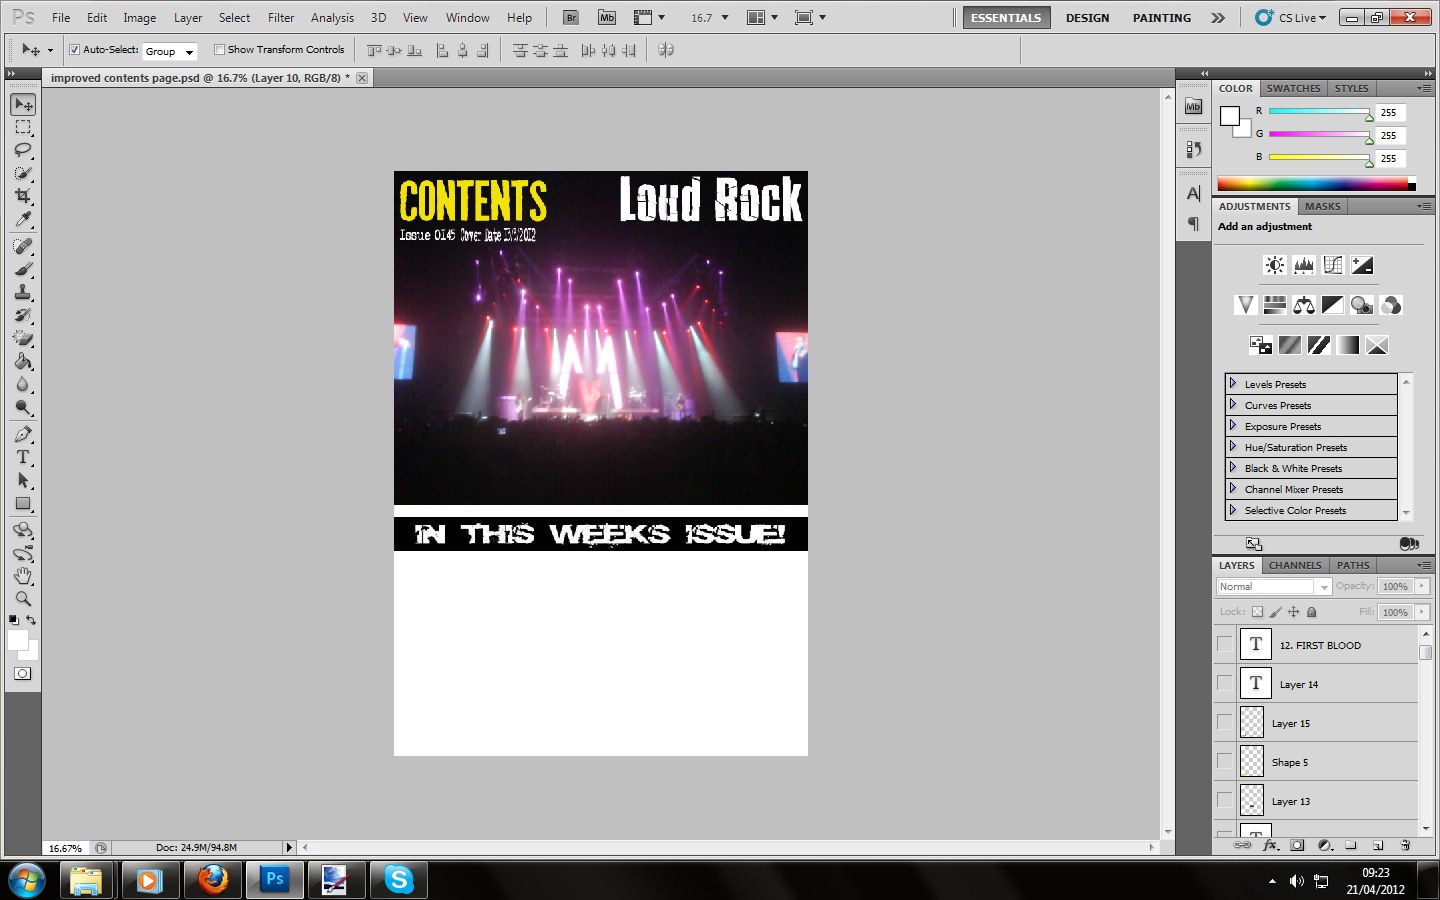This screenshot has width=1440, height=900.
Task: Expand Exposure Presets
Action: 1232,426
